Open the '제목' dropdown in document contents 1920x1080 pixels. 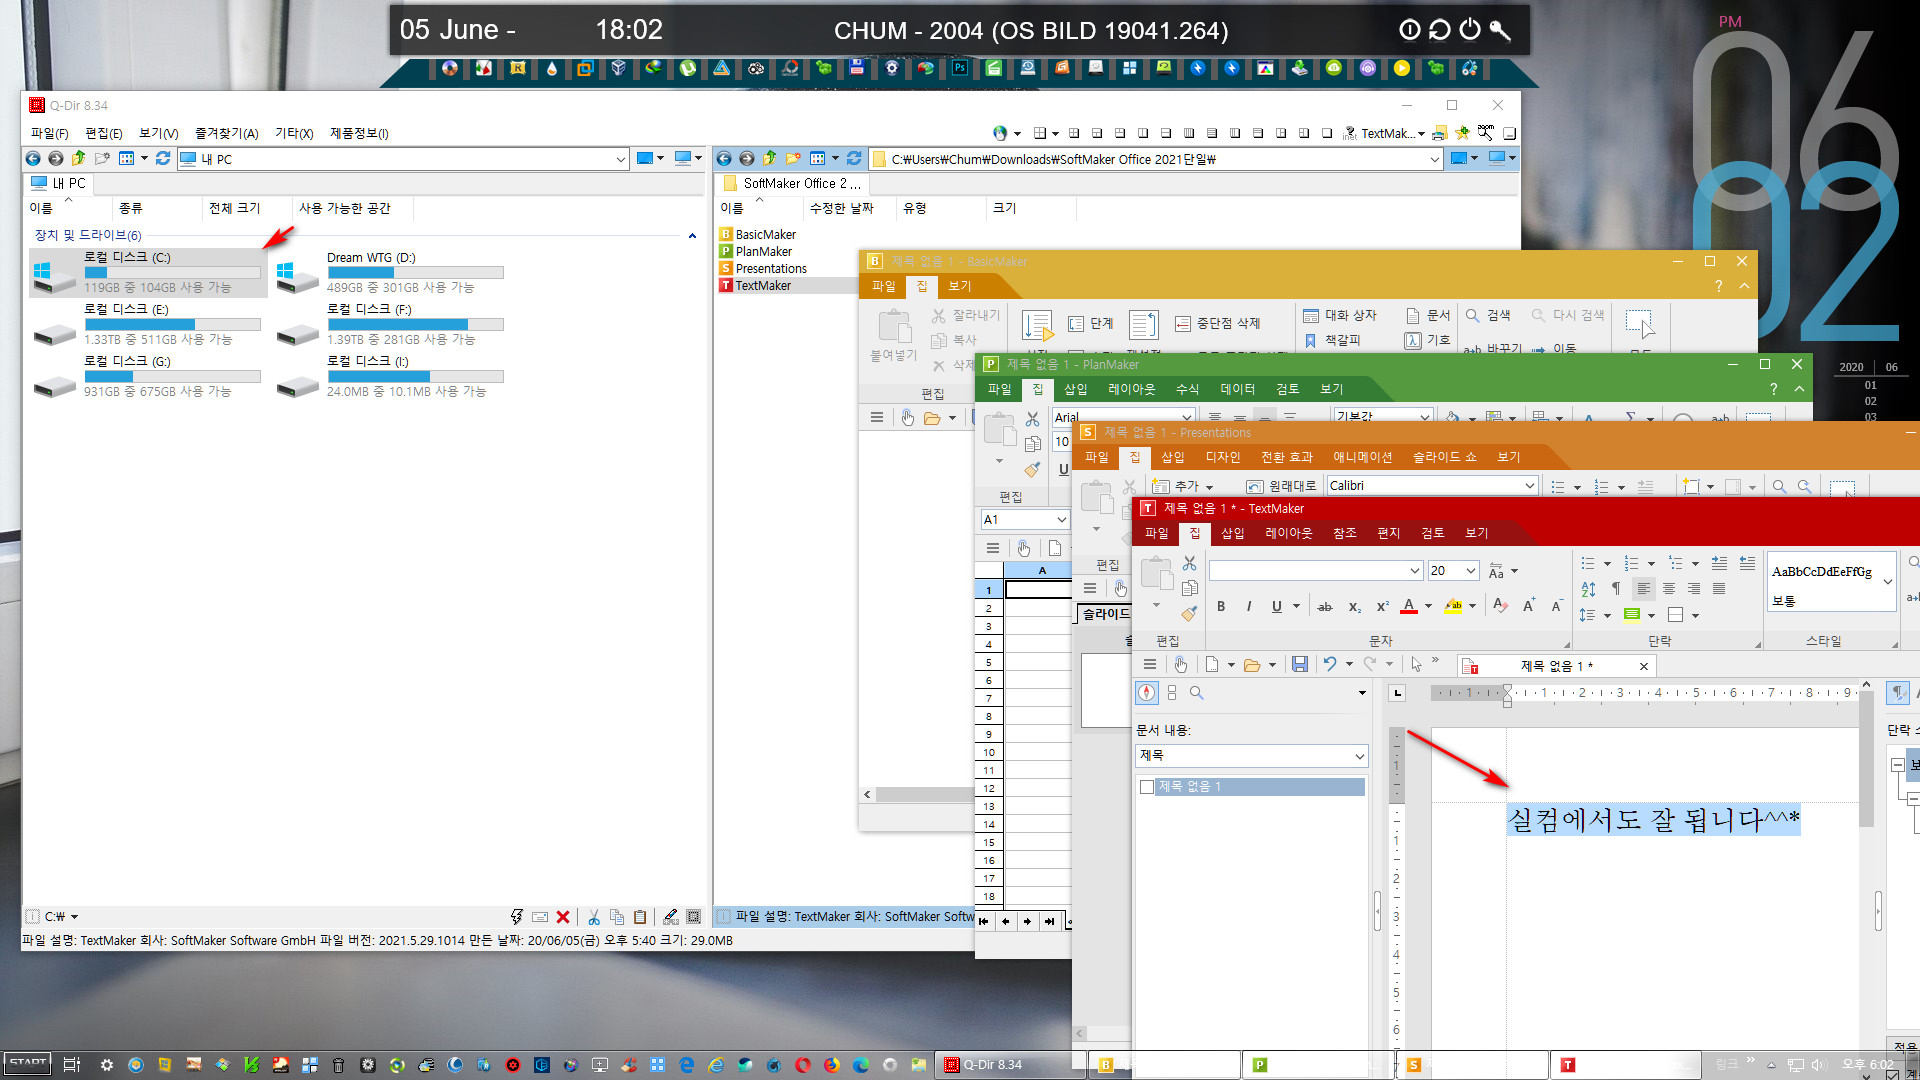point(1359,756)
